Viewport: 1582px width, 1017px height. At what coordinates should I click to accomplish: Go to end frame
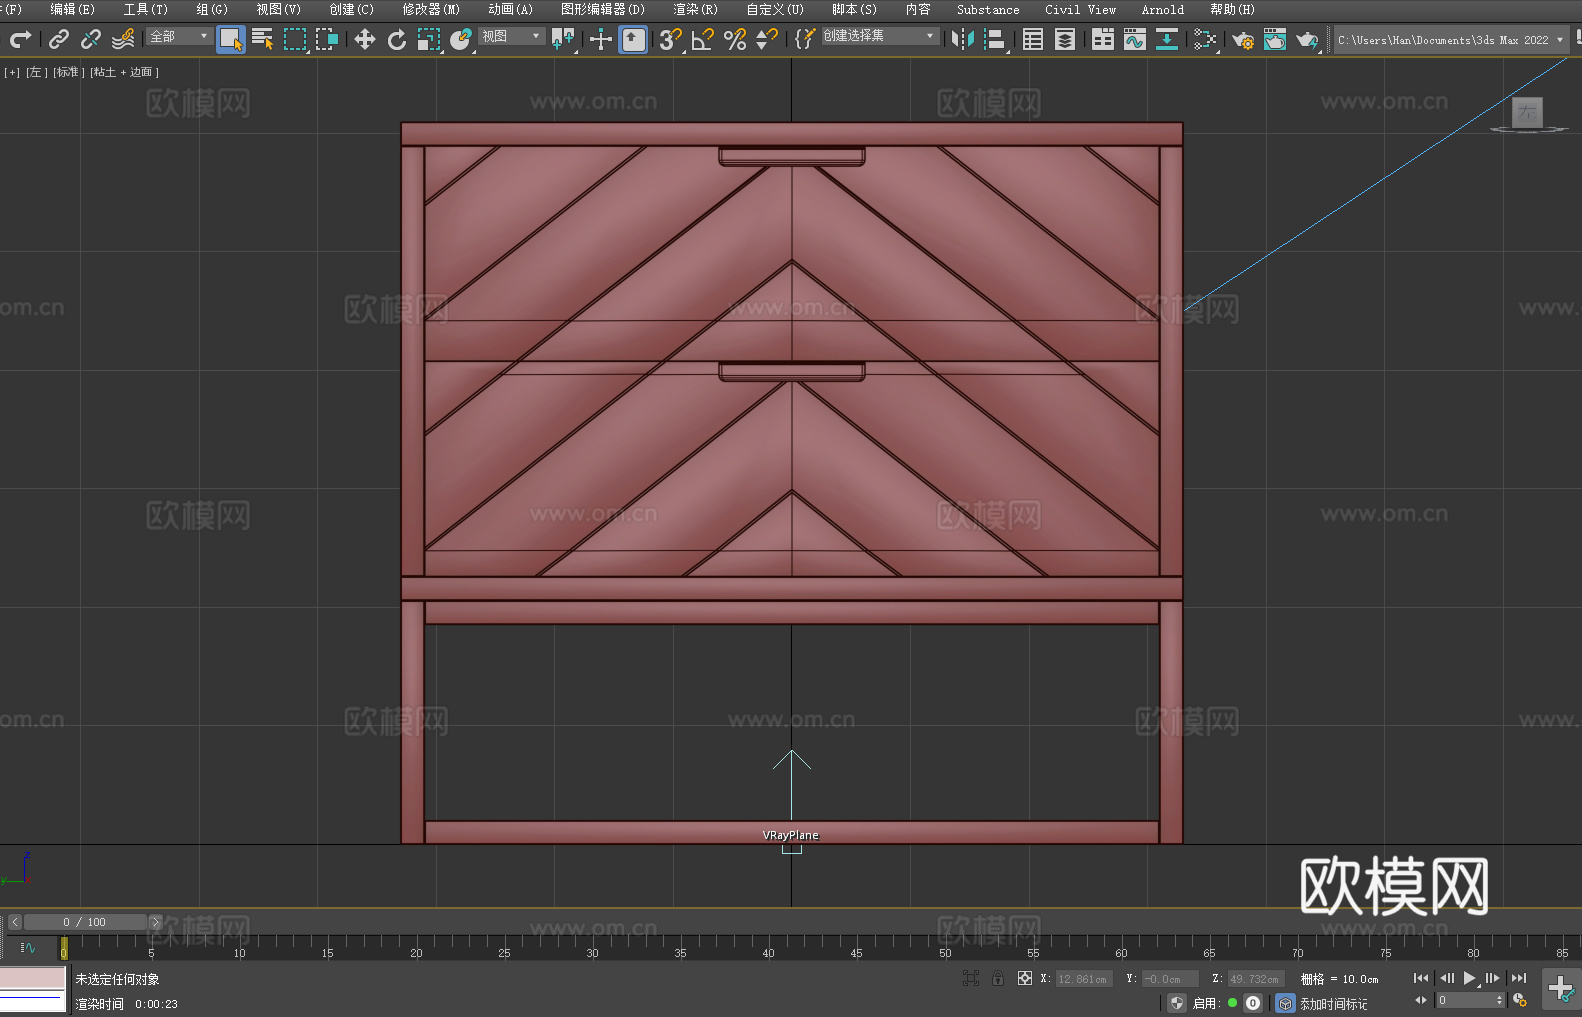(x=1519, y=978)
